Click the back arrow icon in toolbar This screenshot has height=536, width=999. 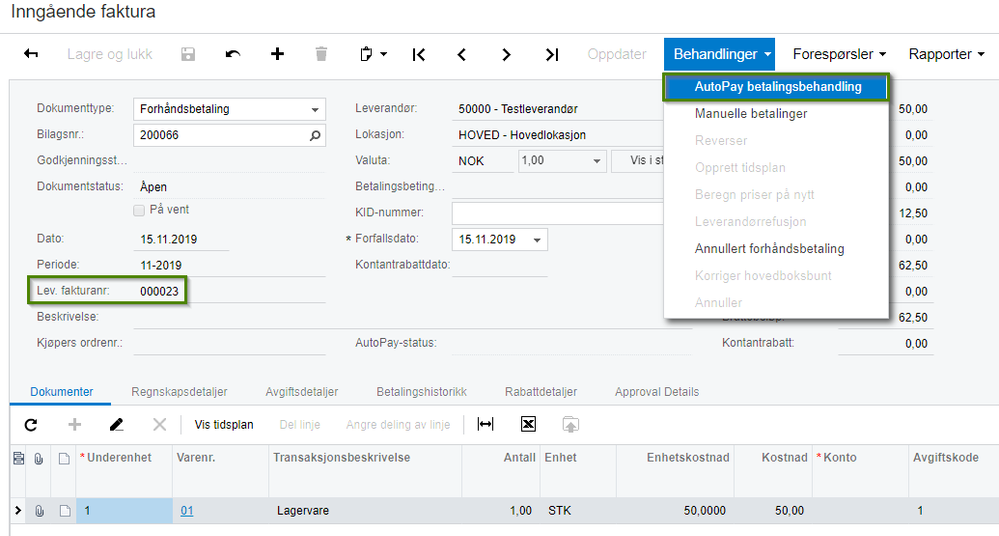click(31, 54)
